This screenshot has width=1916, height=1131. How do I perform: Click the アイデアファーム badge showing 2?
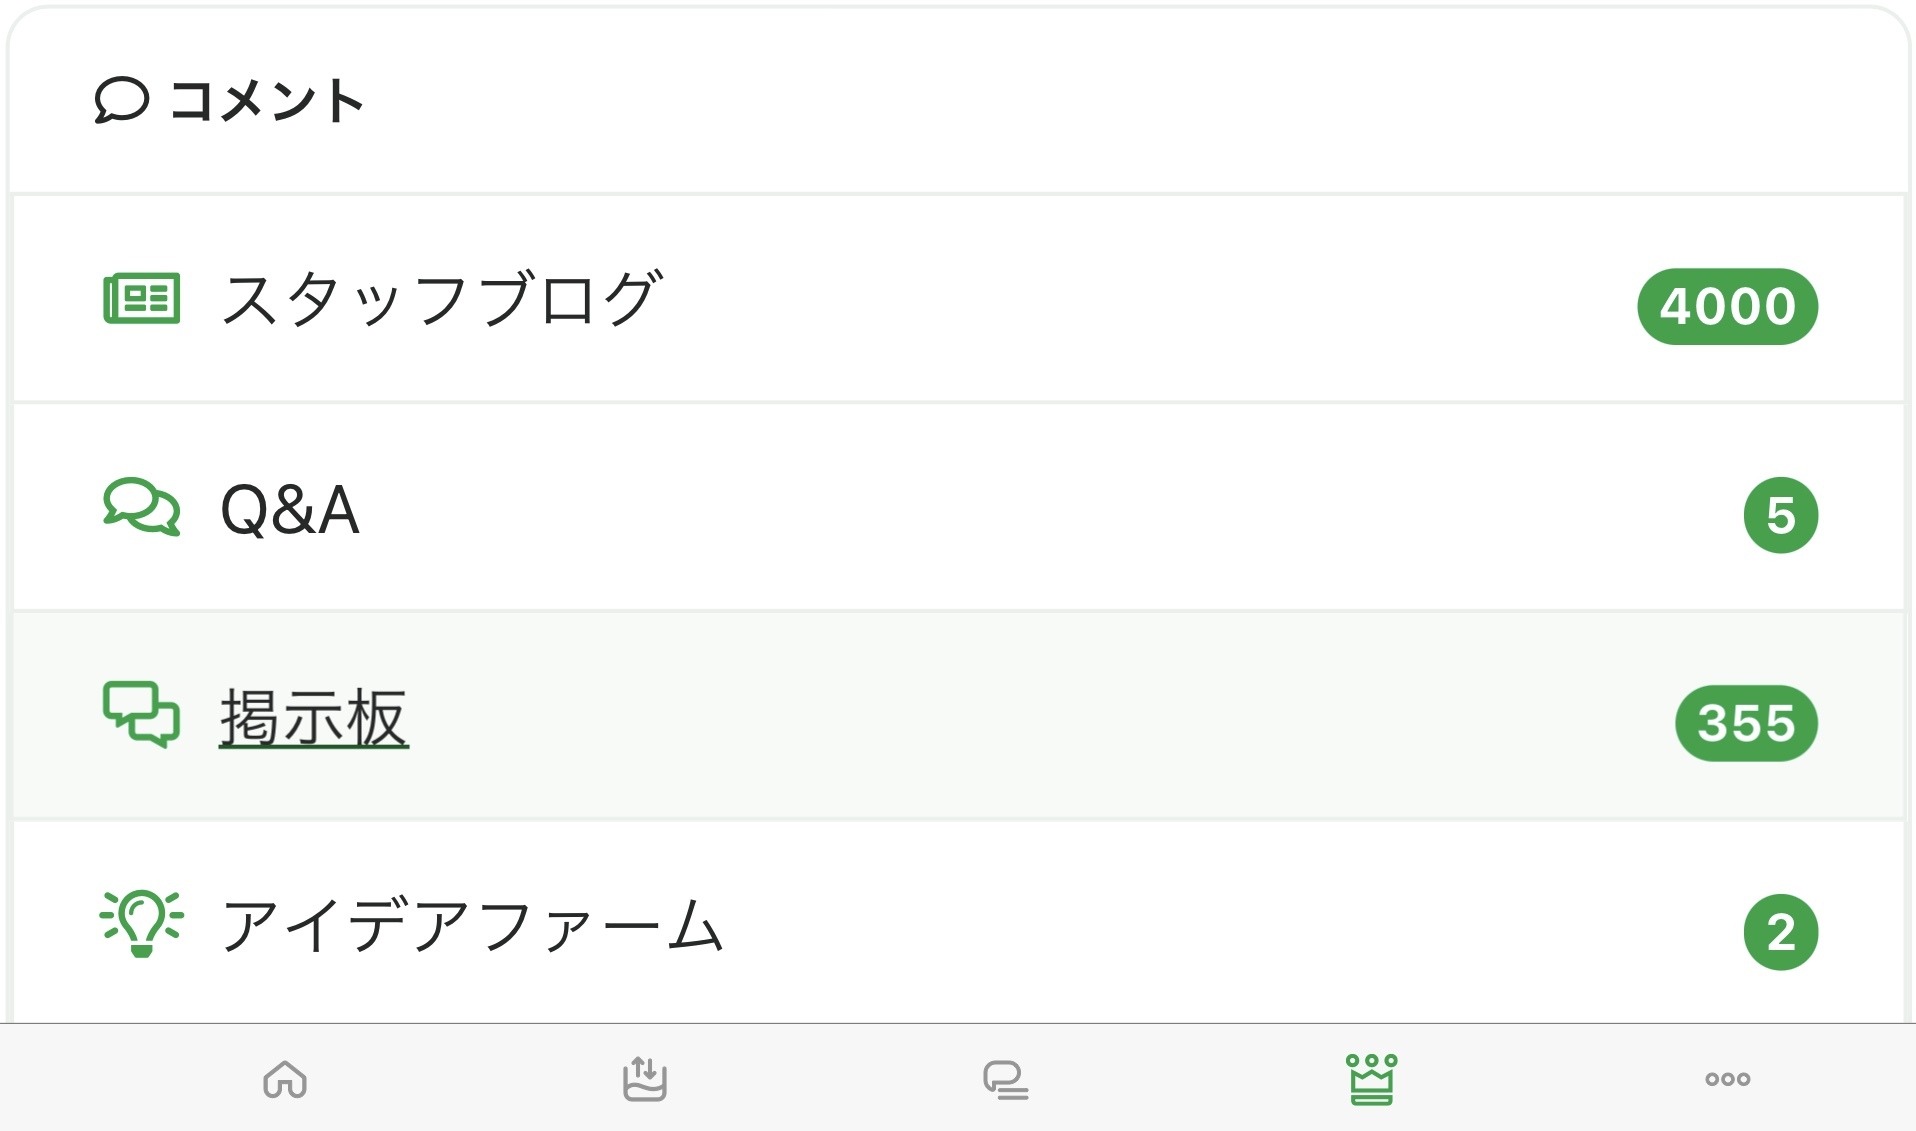tap(1780, 932)
